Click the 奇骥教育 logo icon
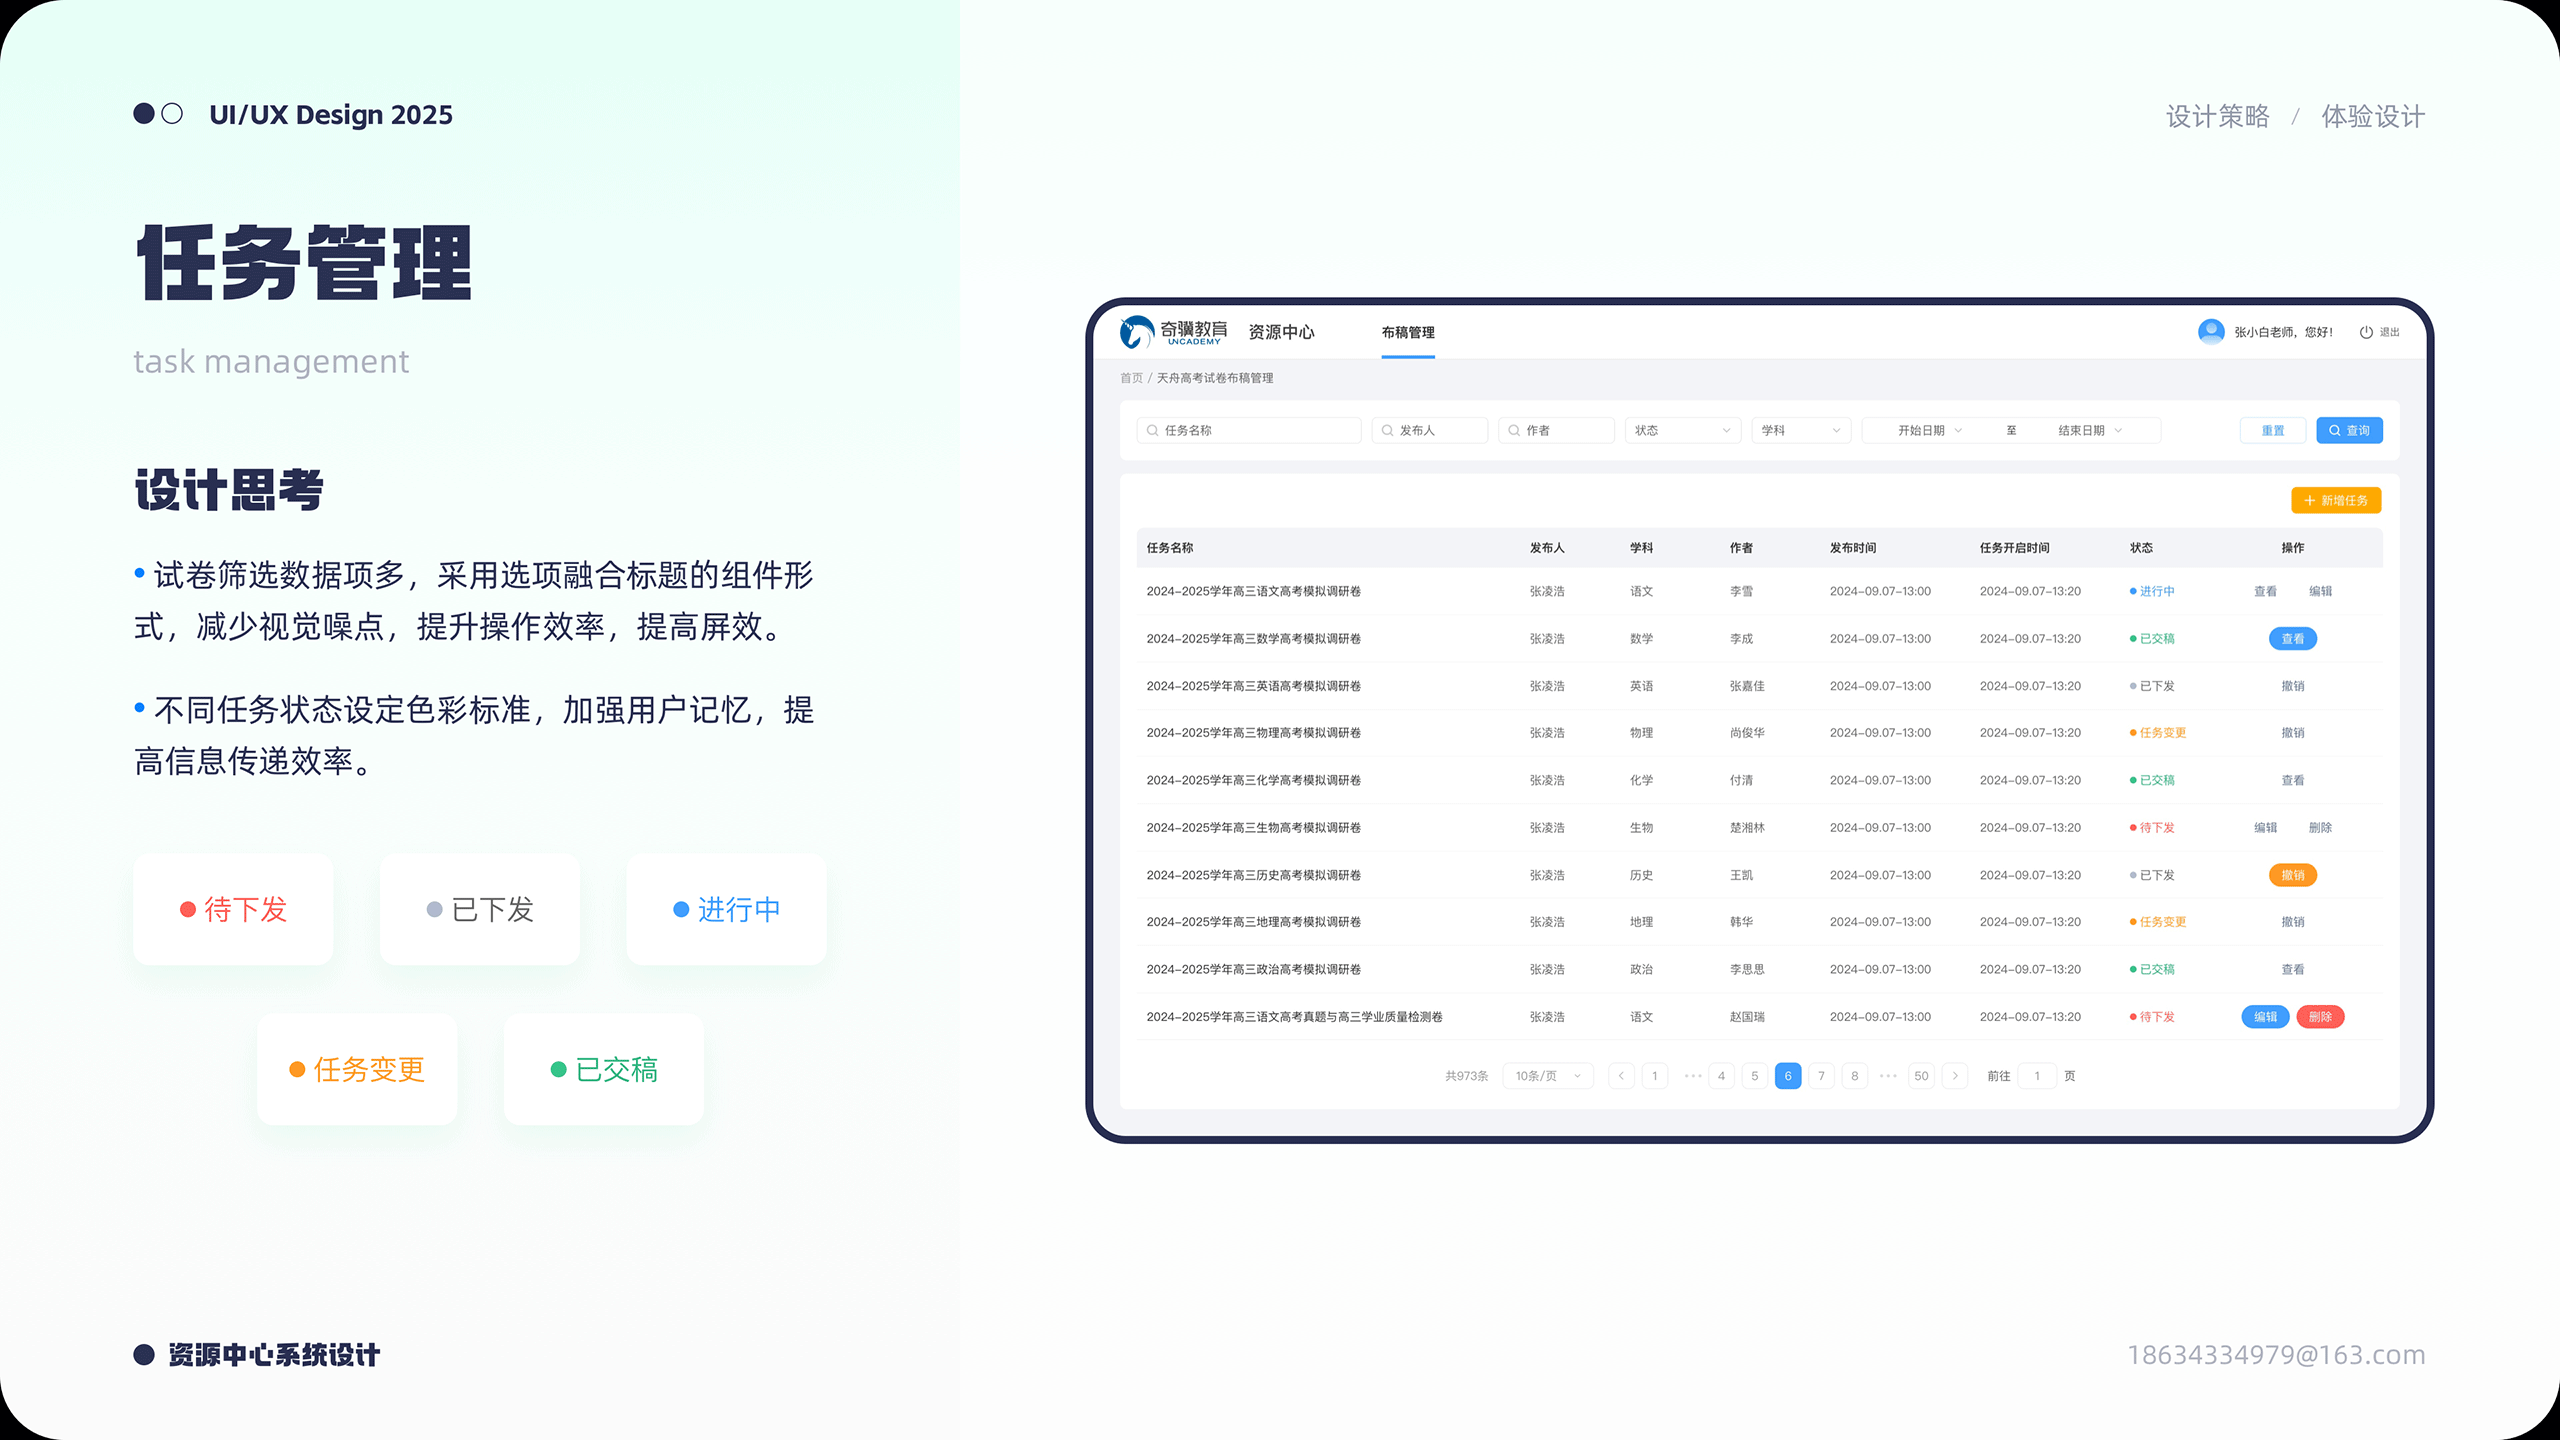2560x1440 pixels. point(1137,332)
